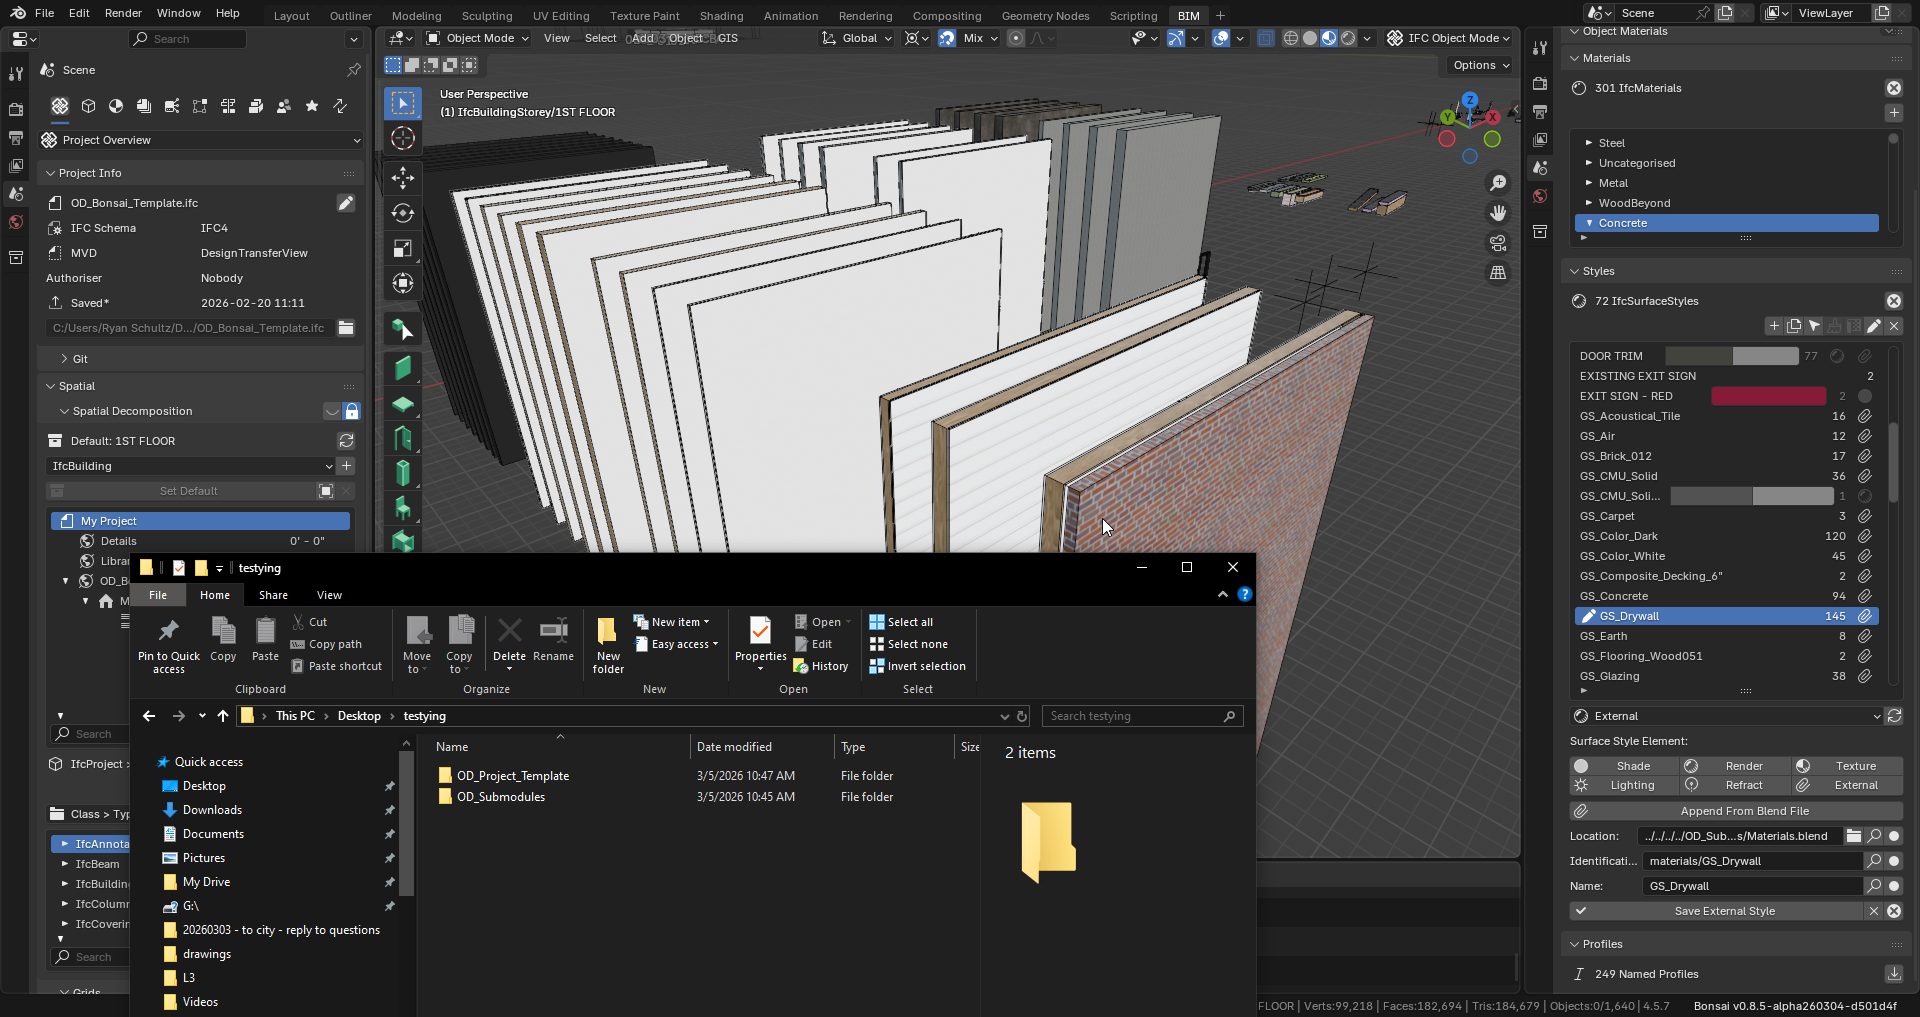Toggle the Spatial Decomposition lock
Viewport: 1920px width, 1017px height.
click(352, 411)
